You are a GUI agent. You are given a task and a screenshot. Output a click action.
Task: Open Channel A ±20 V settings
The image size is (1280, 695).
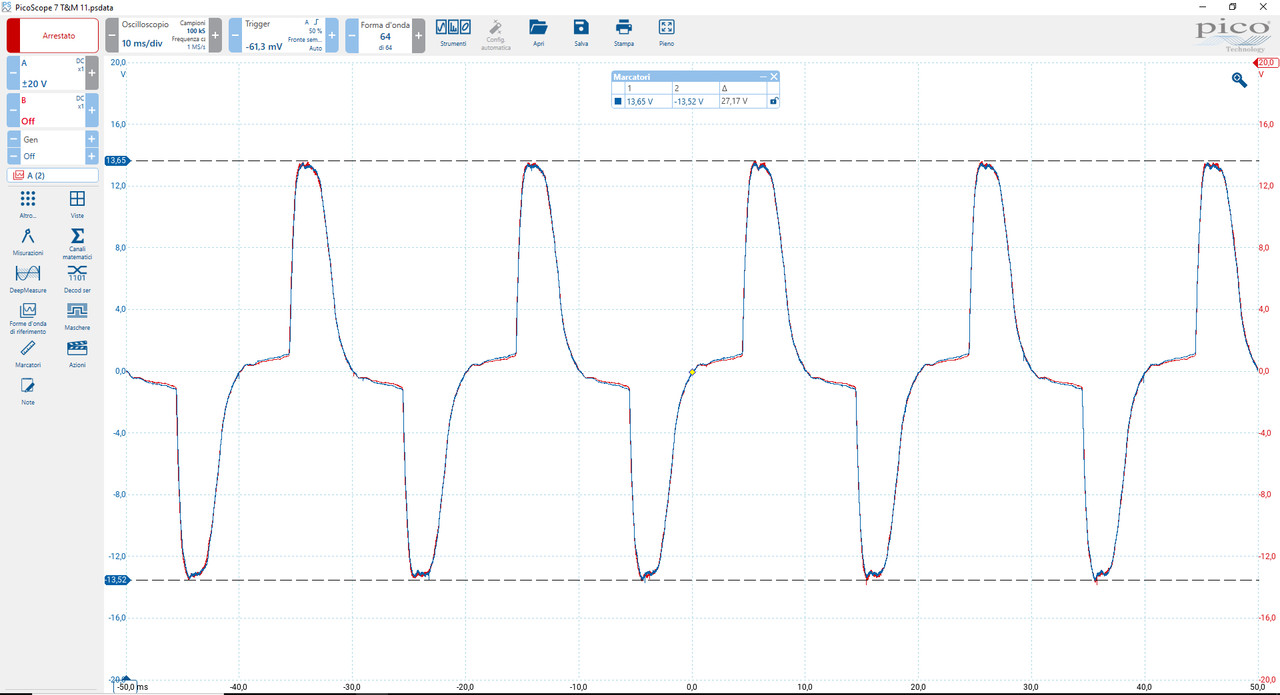[x=52, y=73]
